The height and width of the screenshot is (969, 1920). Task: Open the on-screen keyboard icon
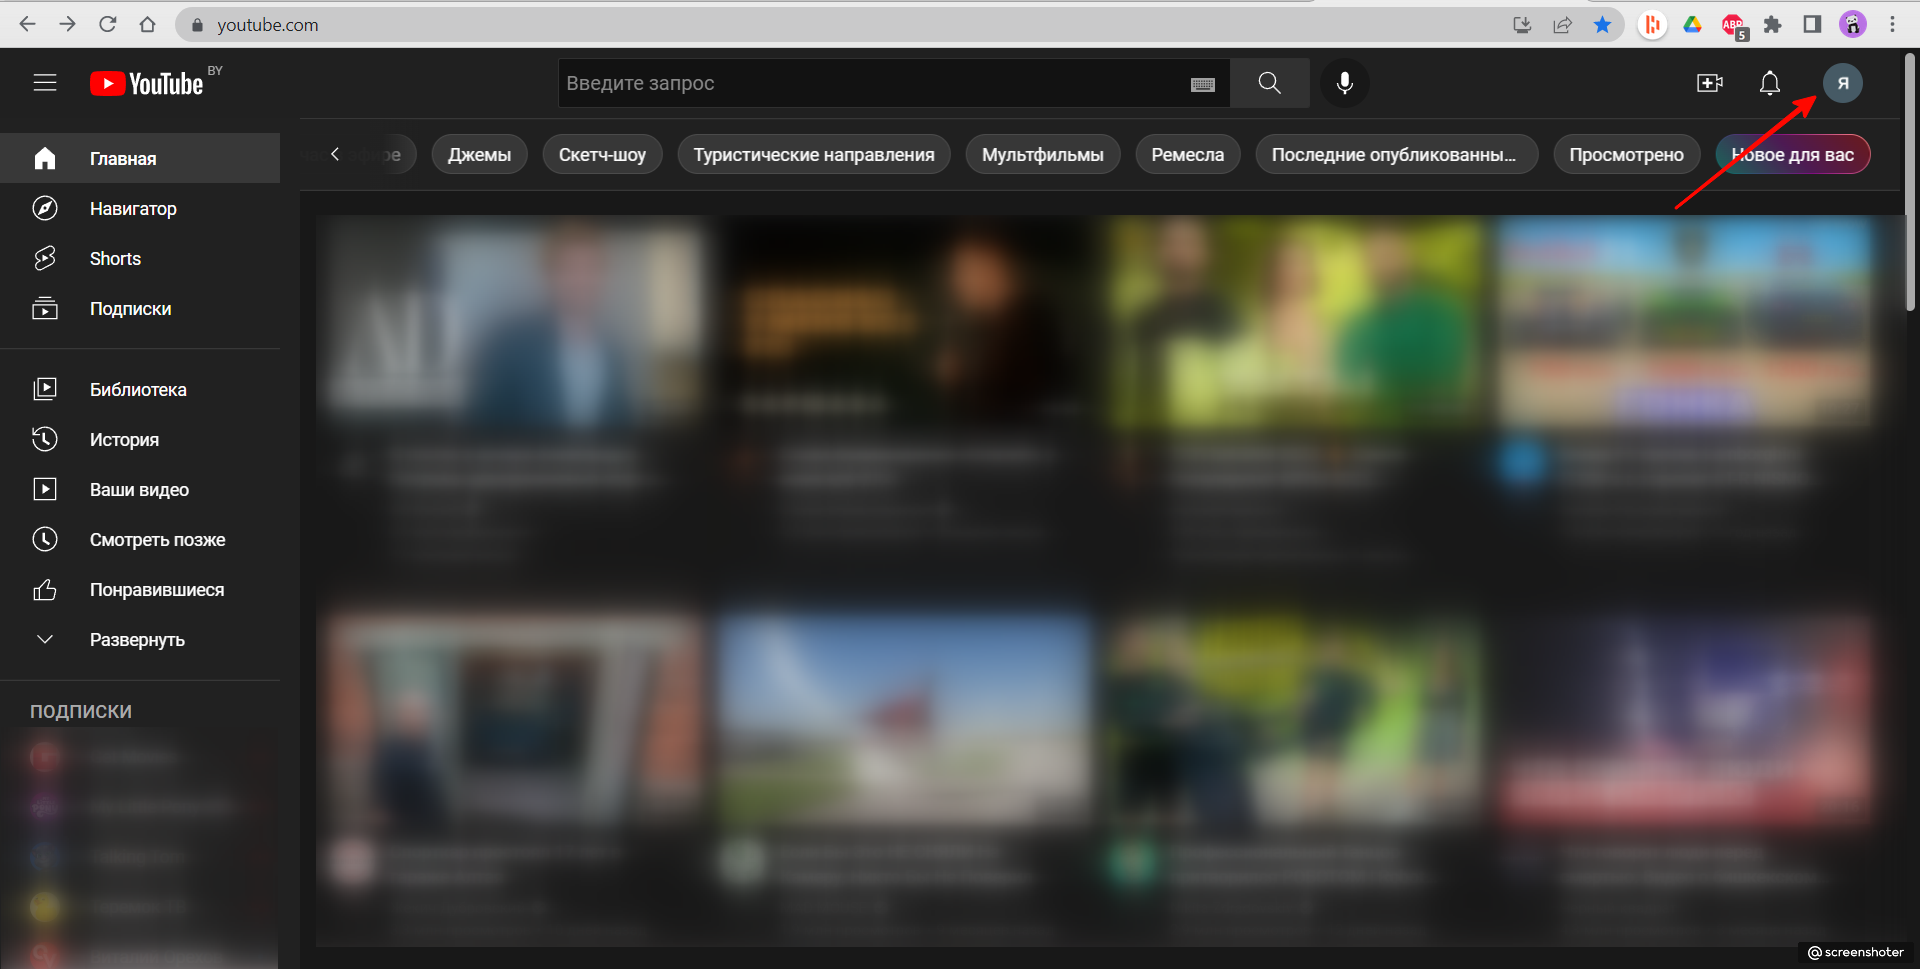pos(1203,85)
